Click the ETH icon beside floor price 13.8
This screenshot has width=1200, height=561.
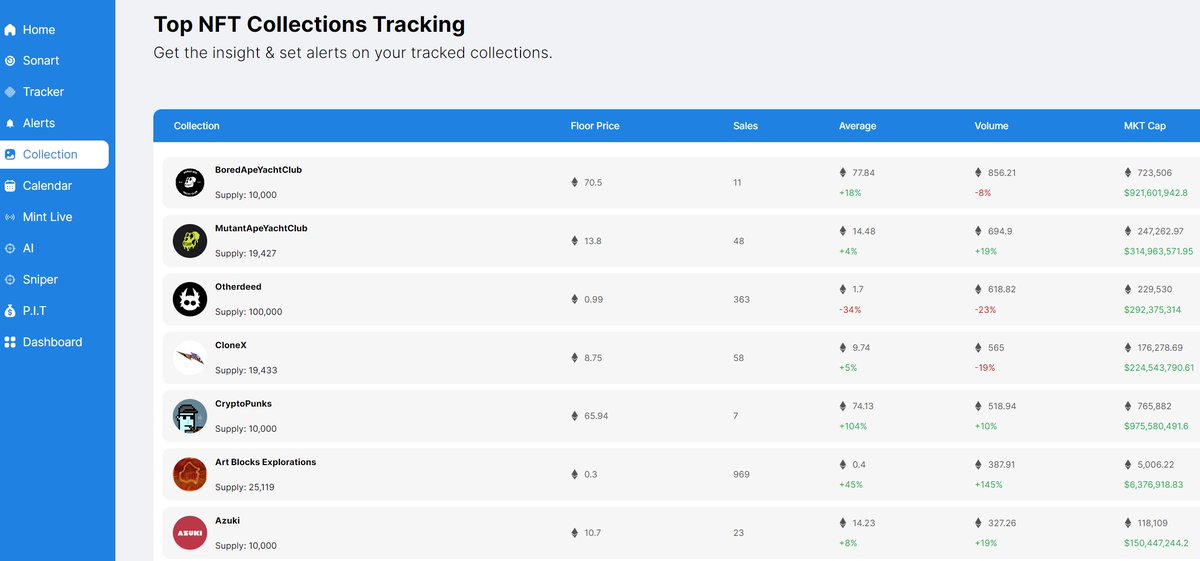[x=574, y=241]
